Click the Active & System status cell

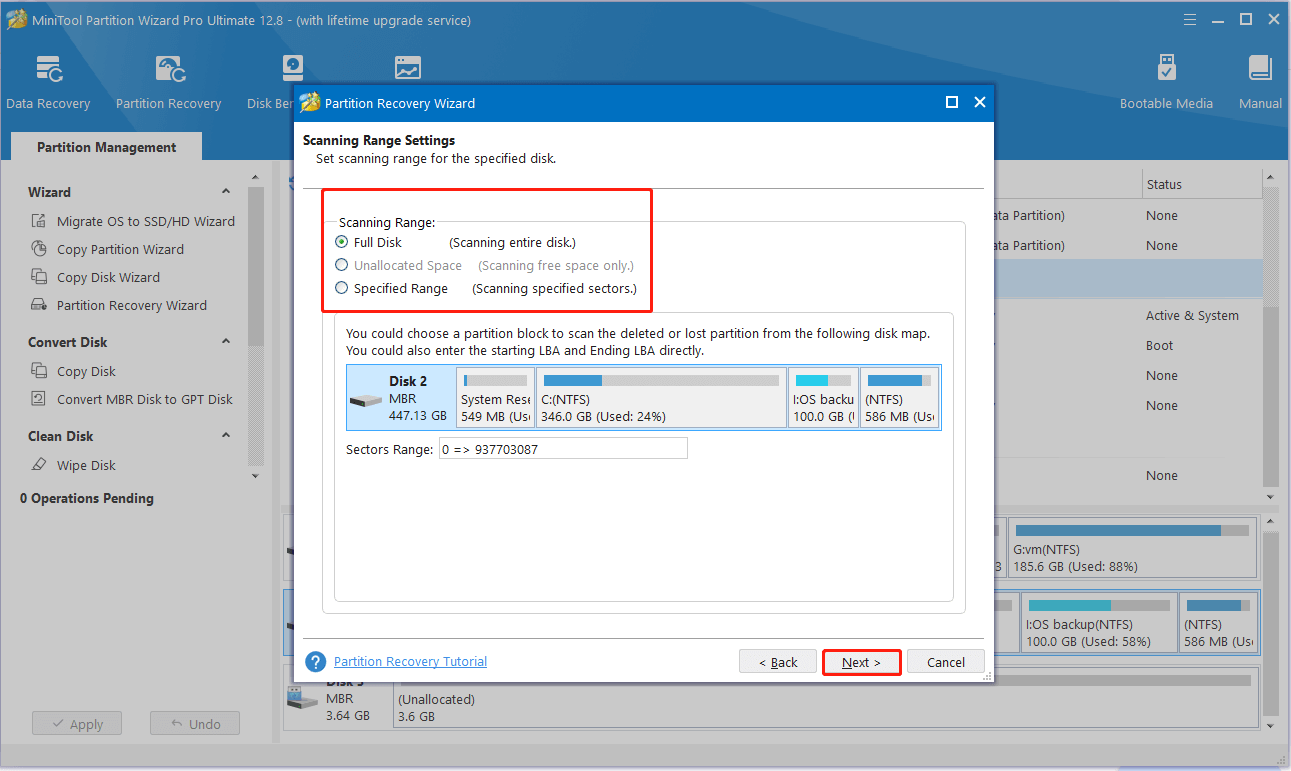[x=1192, y=315]
